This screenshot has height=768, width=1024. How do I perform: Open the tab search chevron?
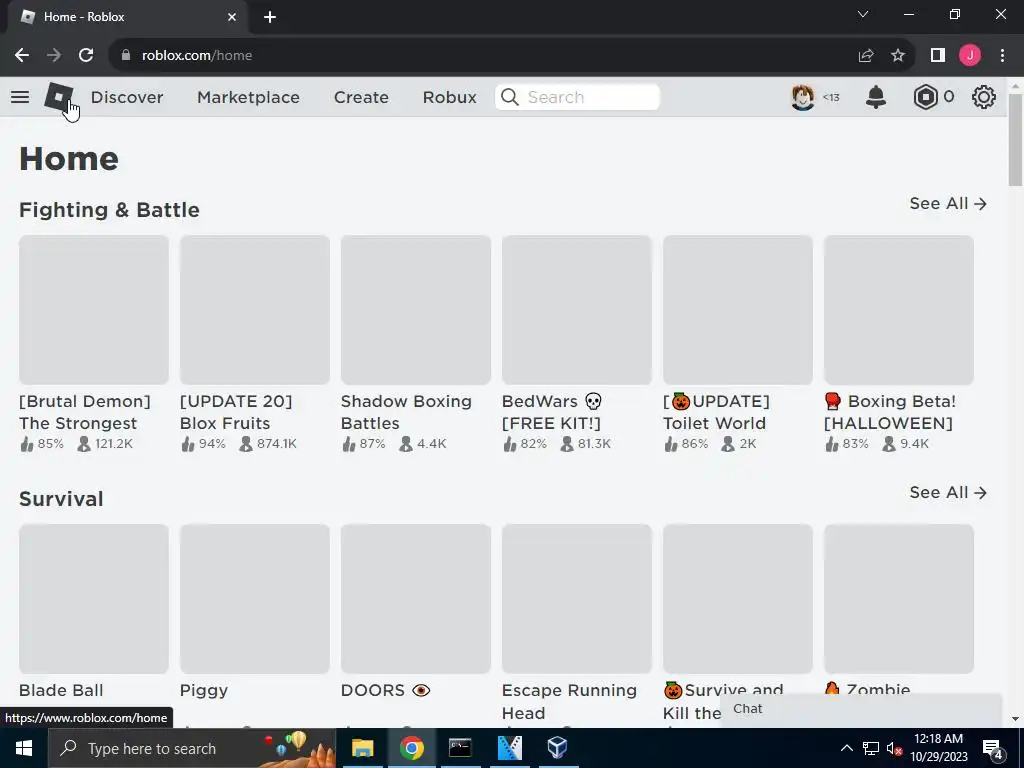click(x=863, y=14)
